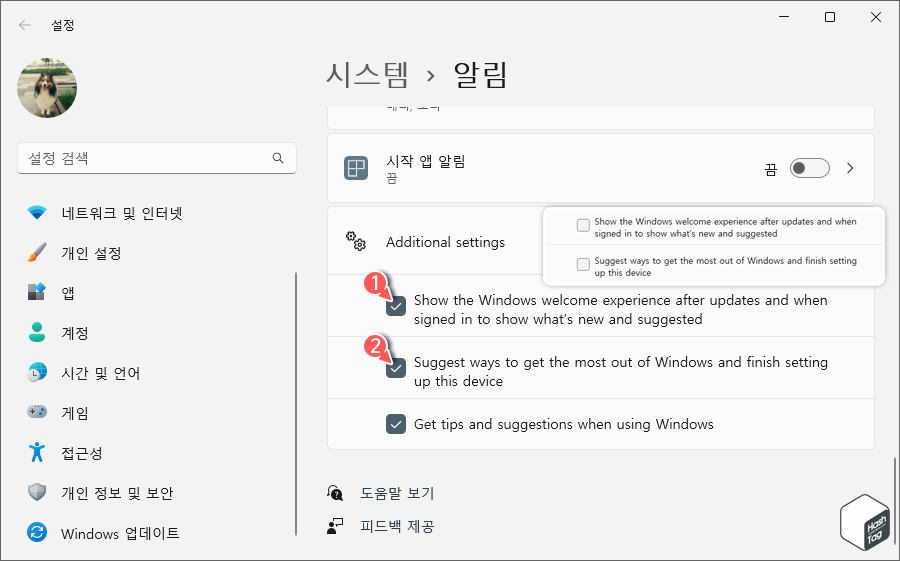The height and width of the screenshot is (561, 900).
Task: Open 개인 정보 및 보안 settings
Action: pyautogui.click(x=117, y=493)
